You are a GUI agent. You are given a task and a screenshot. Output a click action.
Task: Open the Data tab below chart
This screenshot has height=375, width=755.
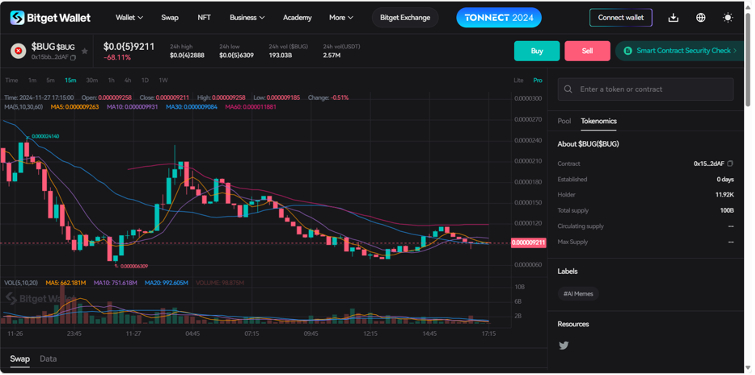click(48, 359)
